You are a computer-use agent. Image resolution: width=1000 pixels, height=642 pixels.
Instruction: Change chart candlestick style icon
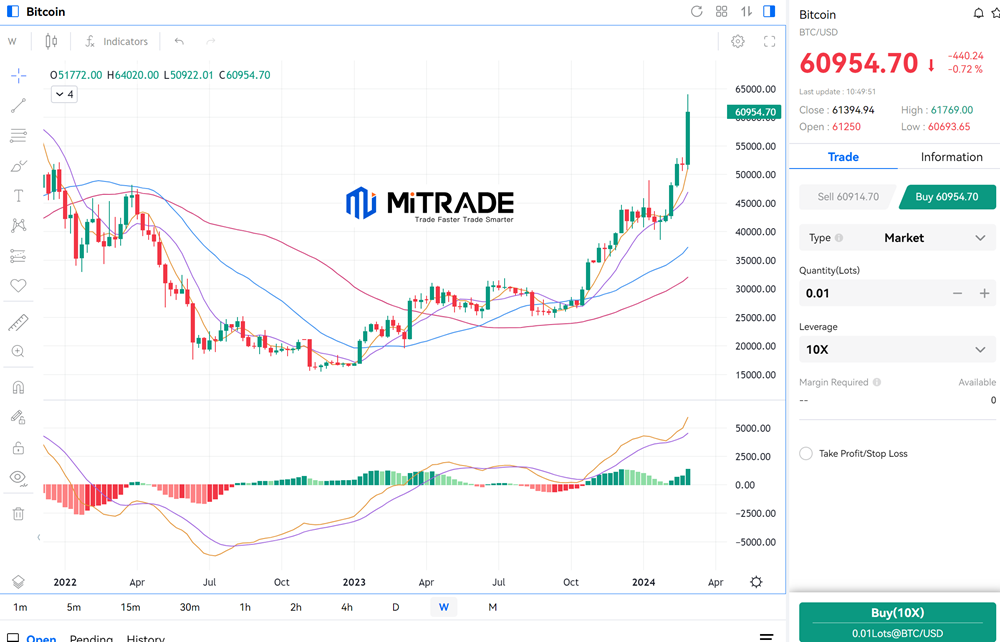(x=51, y=41)
